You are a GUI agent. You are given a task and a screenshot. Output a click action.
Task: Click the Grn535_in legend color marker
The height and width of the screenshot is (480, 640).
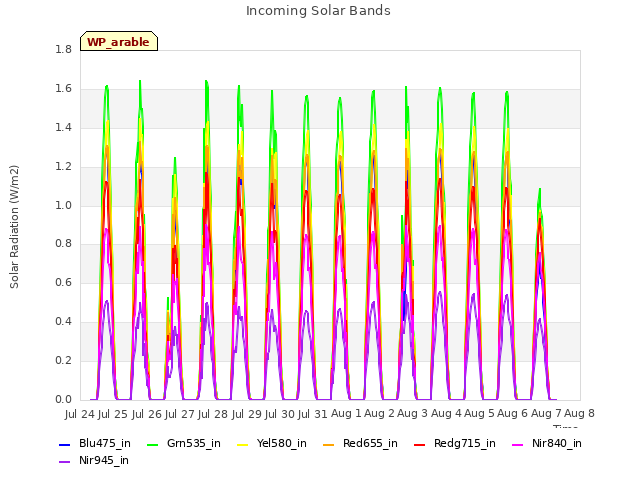click(x=152, y=444)
